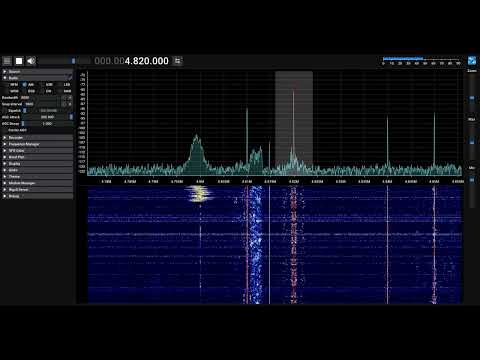Screen dimensions: 480x360
Task: Switch tuning mode with icon beside frequency
Action: (178, 61)
